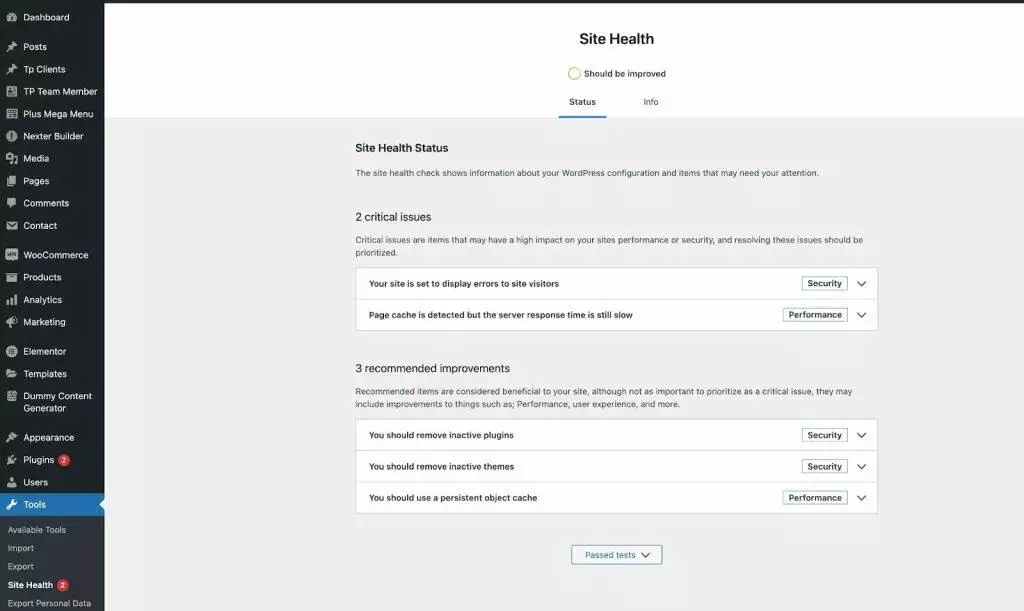Click the Marketing megaphone icon

(x=12, y=321)
